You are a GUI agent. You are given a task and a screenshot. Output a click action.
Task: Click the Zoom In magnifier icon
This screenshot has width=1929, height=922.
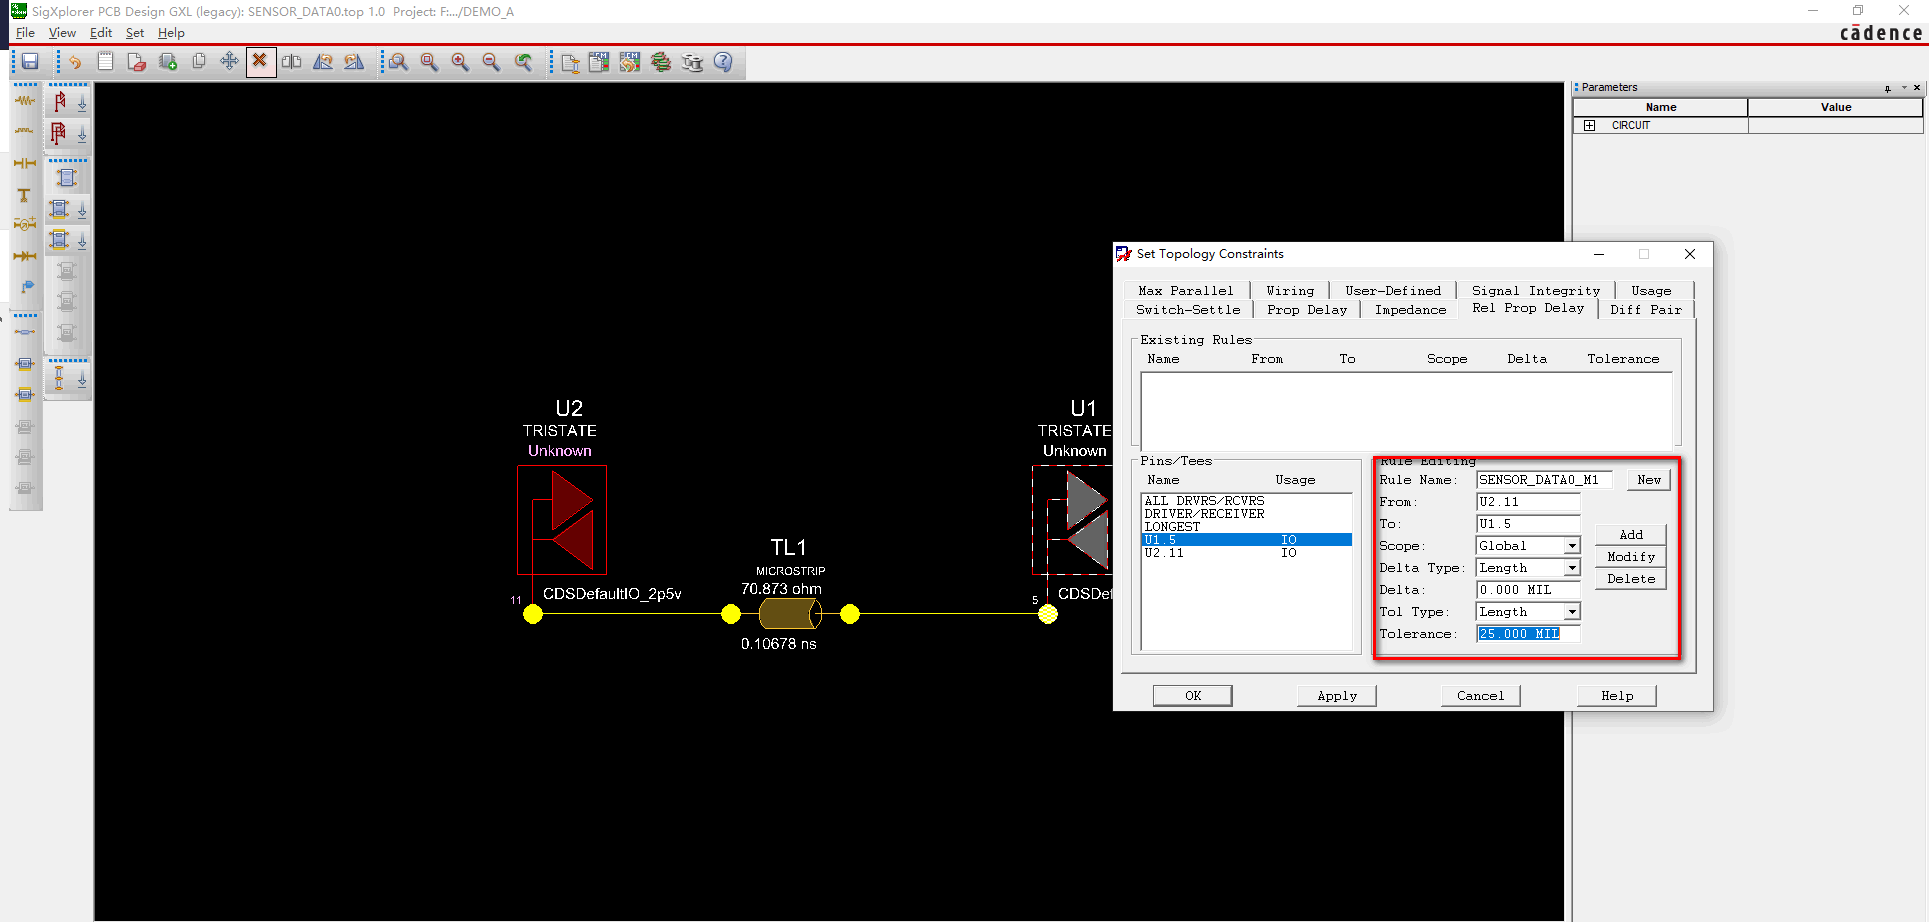pos(460,62)
